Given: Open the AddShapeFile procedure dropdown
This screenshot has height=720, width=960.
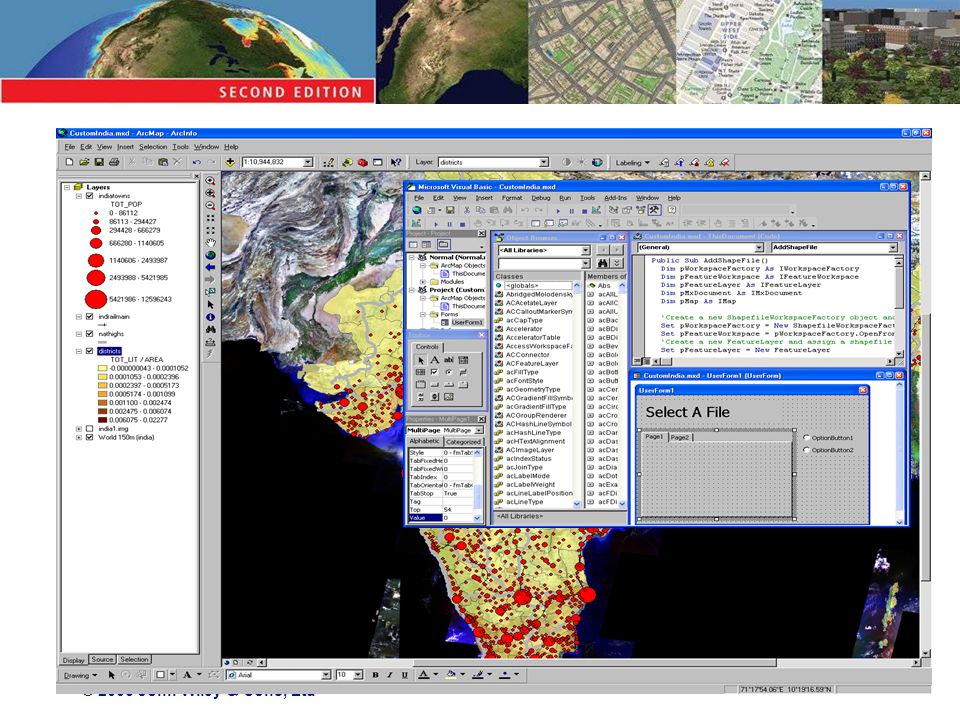Looking at the screenshot, I should coord(893,247).
